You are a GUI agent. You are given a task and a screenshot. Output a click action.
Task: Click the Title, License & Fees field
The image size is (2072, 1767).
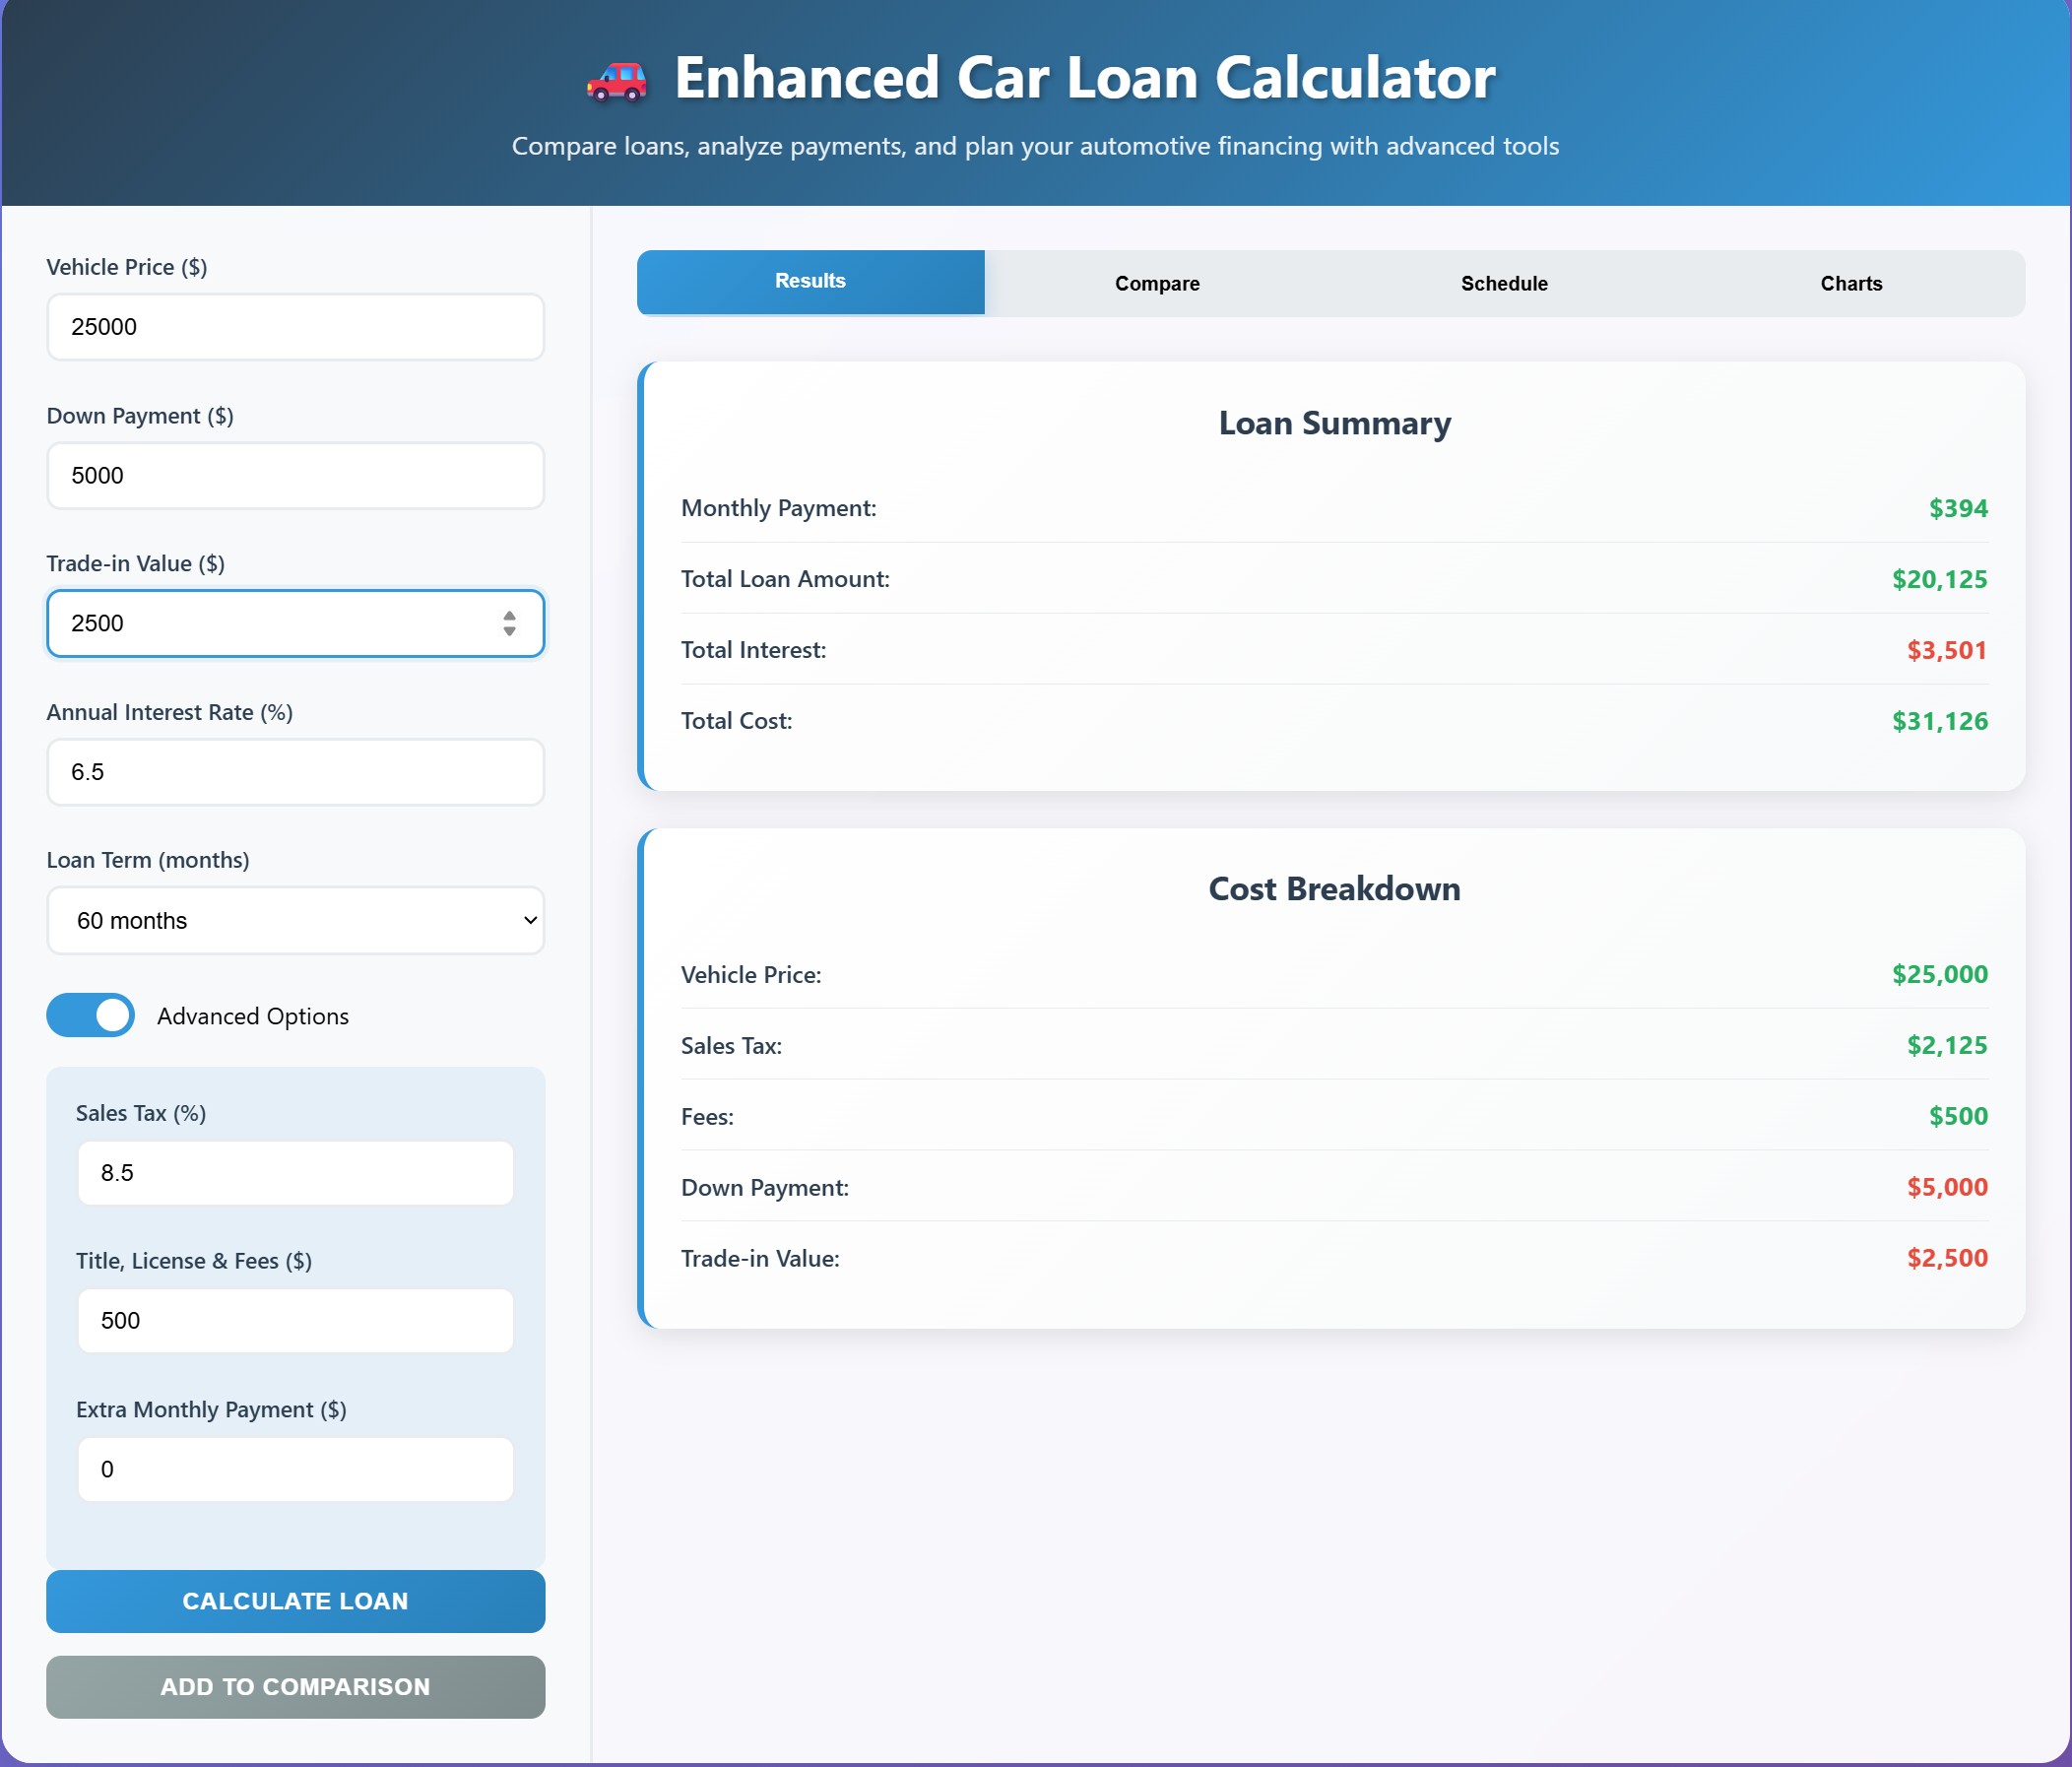click(x=295, y=1320)
